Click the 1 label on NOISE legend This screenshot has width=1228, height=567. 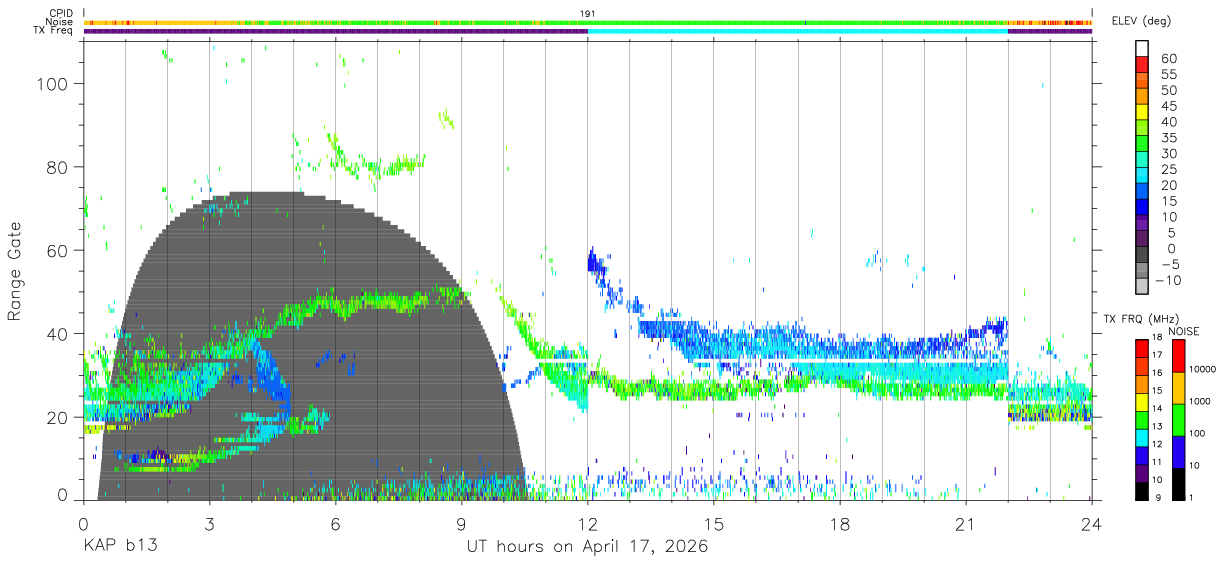click(x=1190, y=497)
